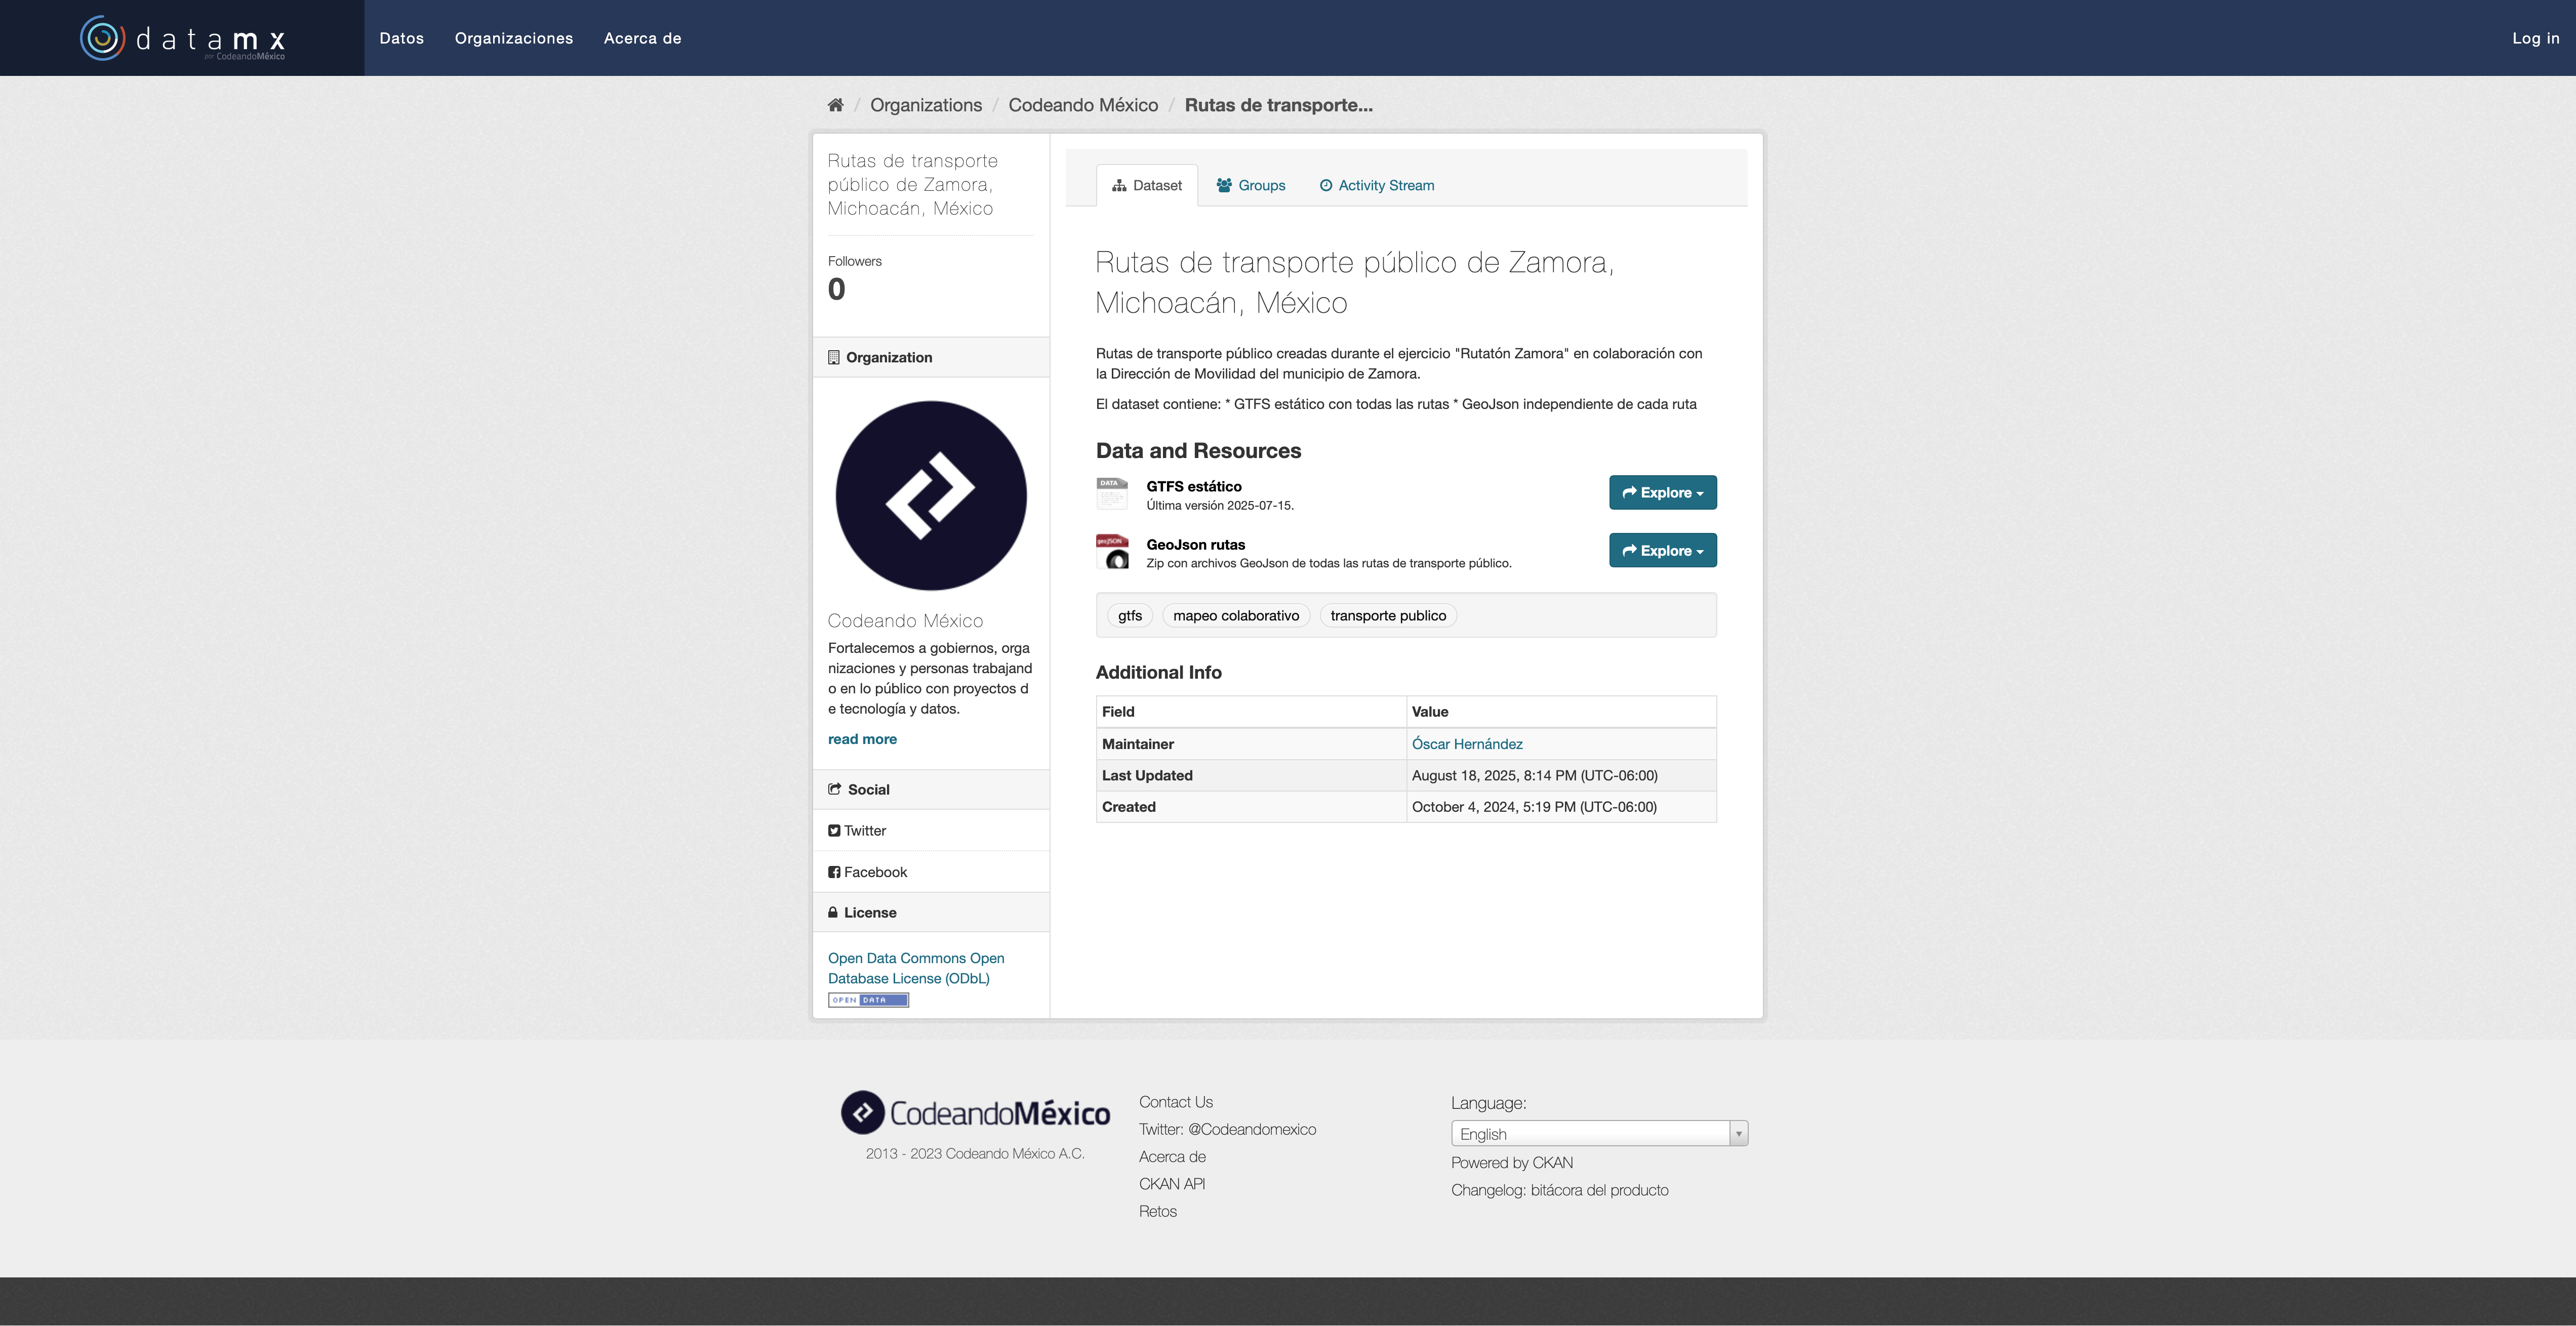The height and width of the screenshot is (1326, 2576).
Task: Switch to the Groups tab
Action: tap(1251, 186)
